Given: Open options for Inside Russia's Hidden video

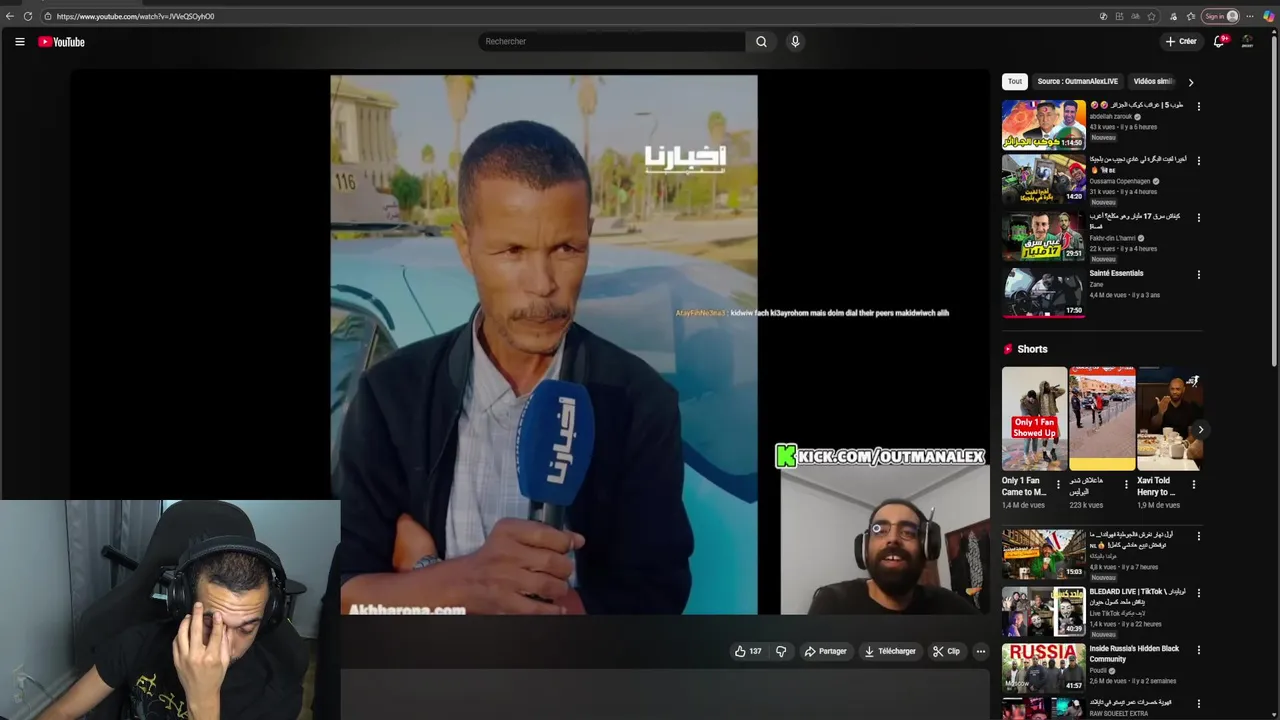Looking at the screenshot, I should click(1199, 650).
